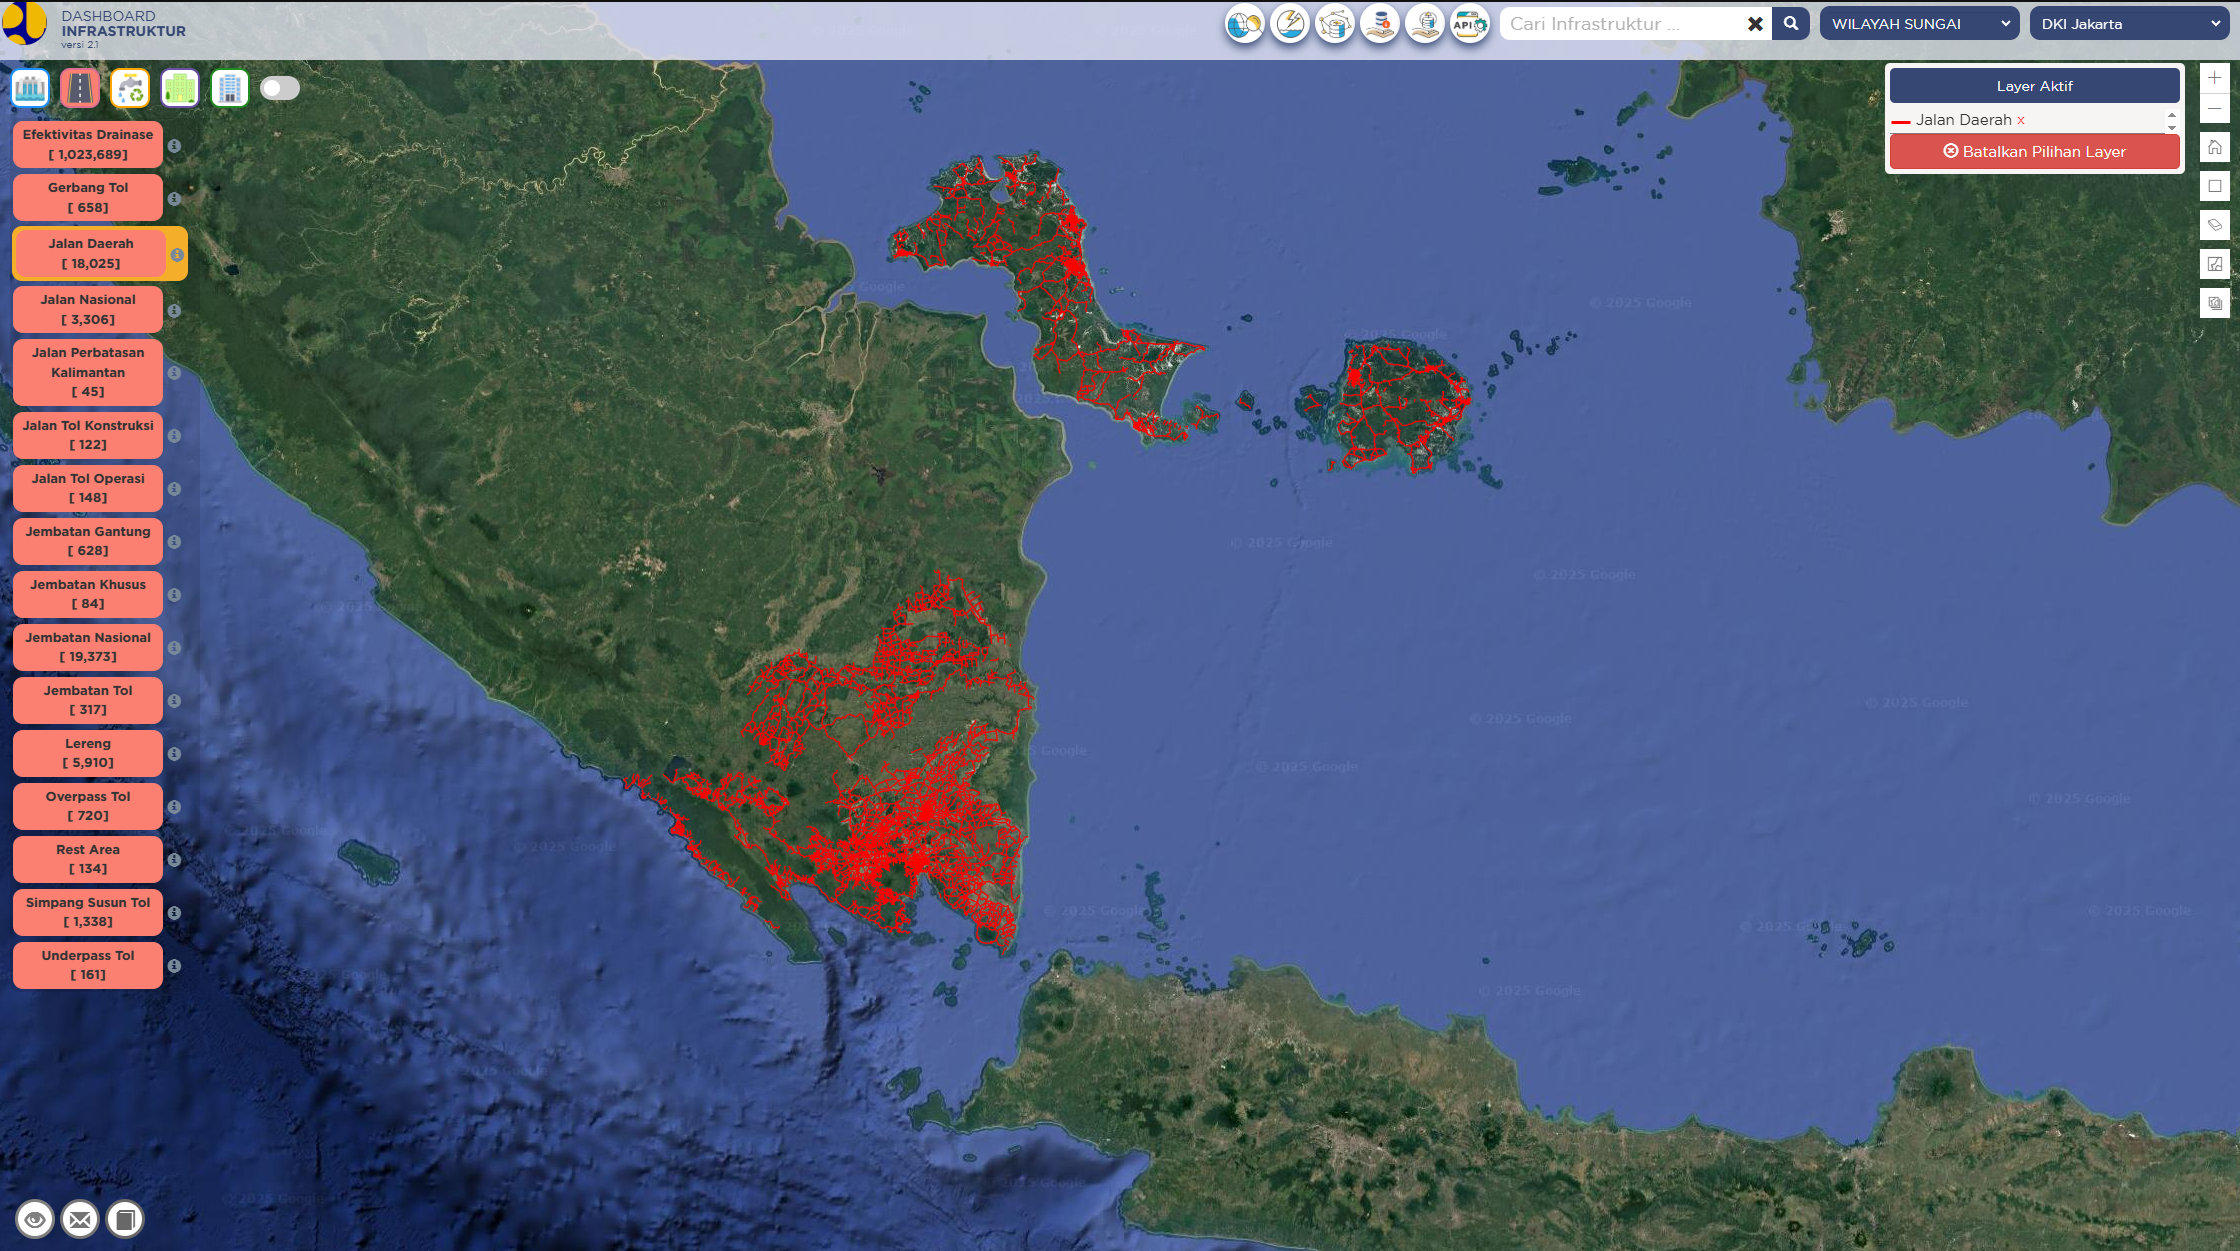Remove Jalan Daerah layer with red x
Screen dimensions: 2240x1251
(x=2021, y=120)
